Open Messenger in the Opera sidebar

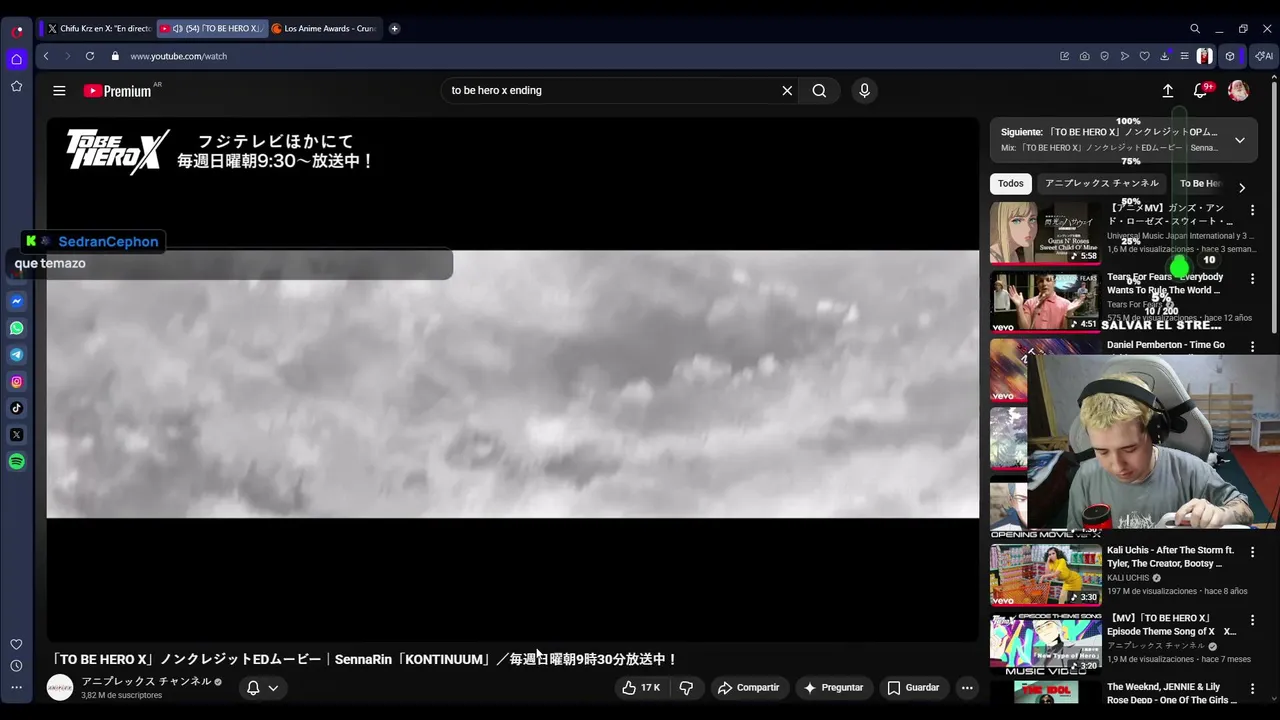(17, 301)
